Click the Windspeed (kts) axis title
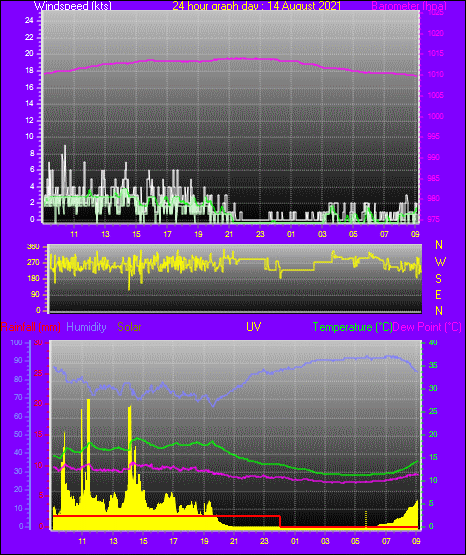Image resolution: width=466 pixels, height=555 pixels. tap(73, 6)
